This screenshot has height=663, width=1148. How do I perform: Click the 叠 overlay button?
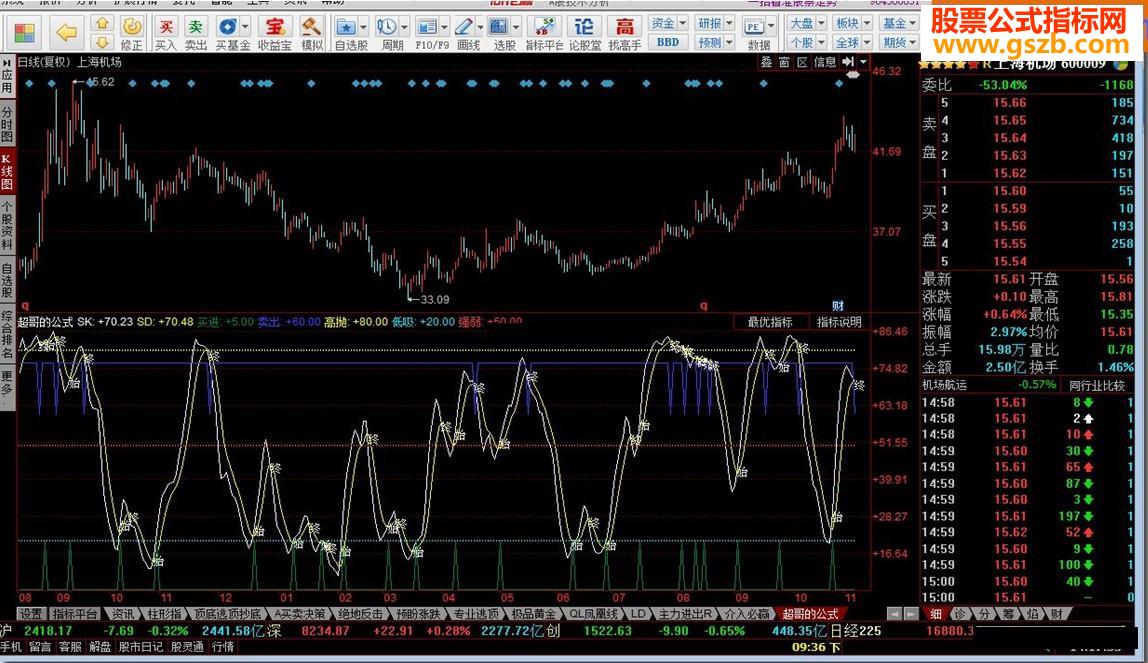pos(767,62)
